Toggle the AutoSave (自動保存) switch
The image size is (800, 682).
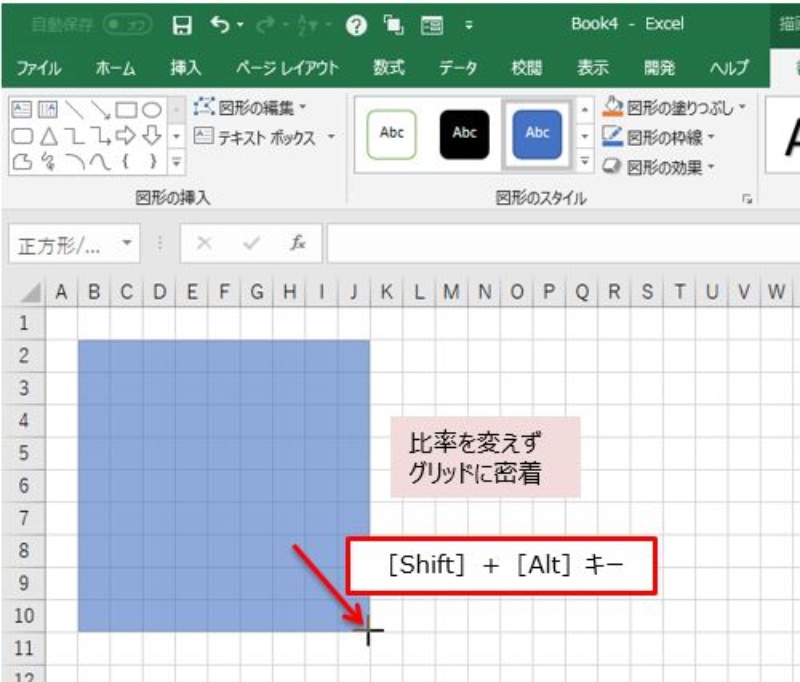[128, 25]
